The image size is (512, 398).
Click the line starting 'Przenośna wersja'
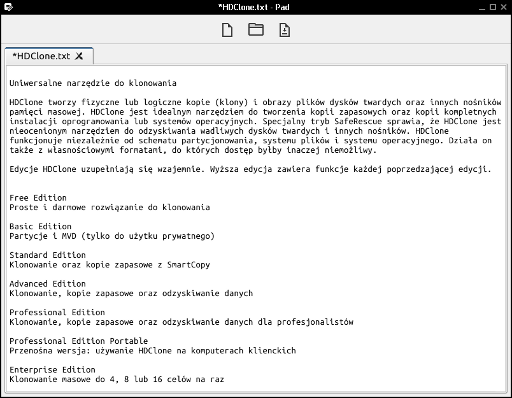(153, 351)
